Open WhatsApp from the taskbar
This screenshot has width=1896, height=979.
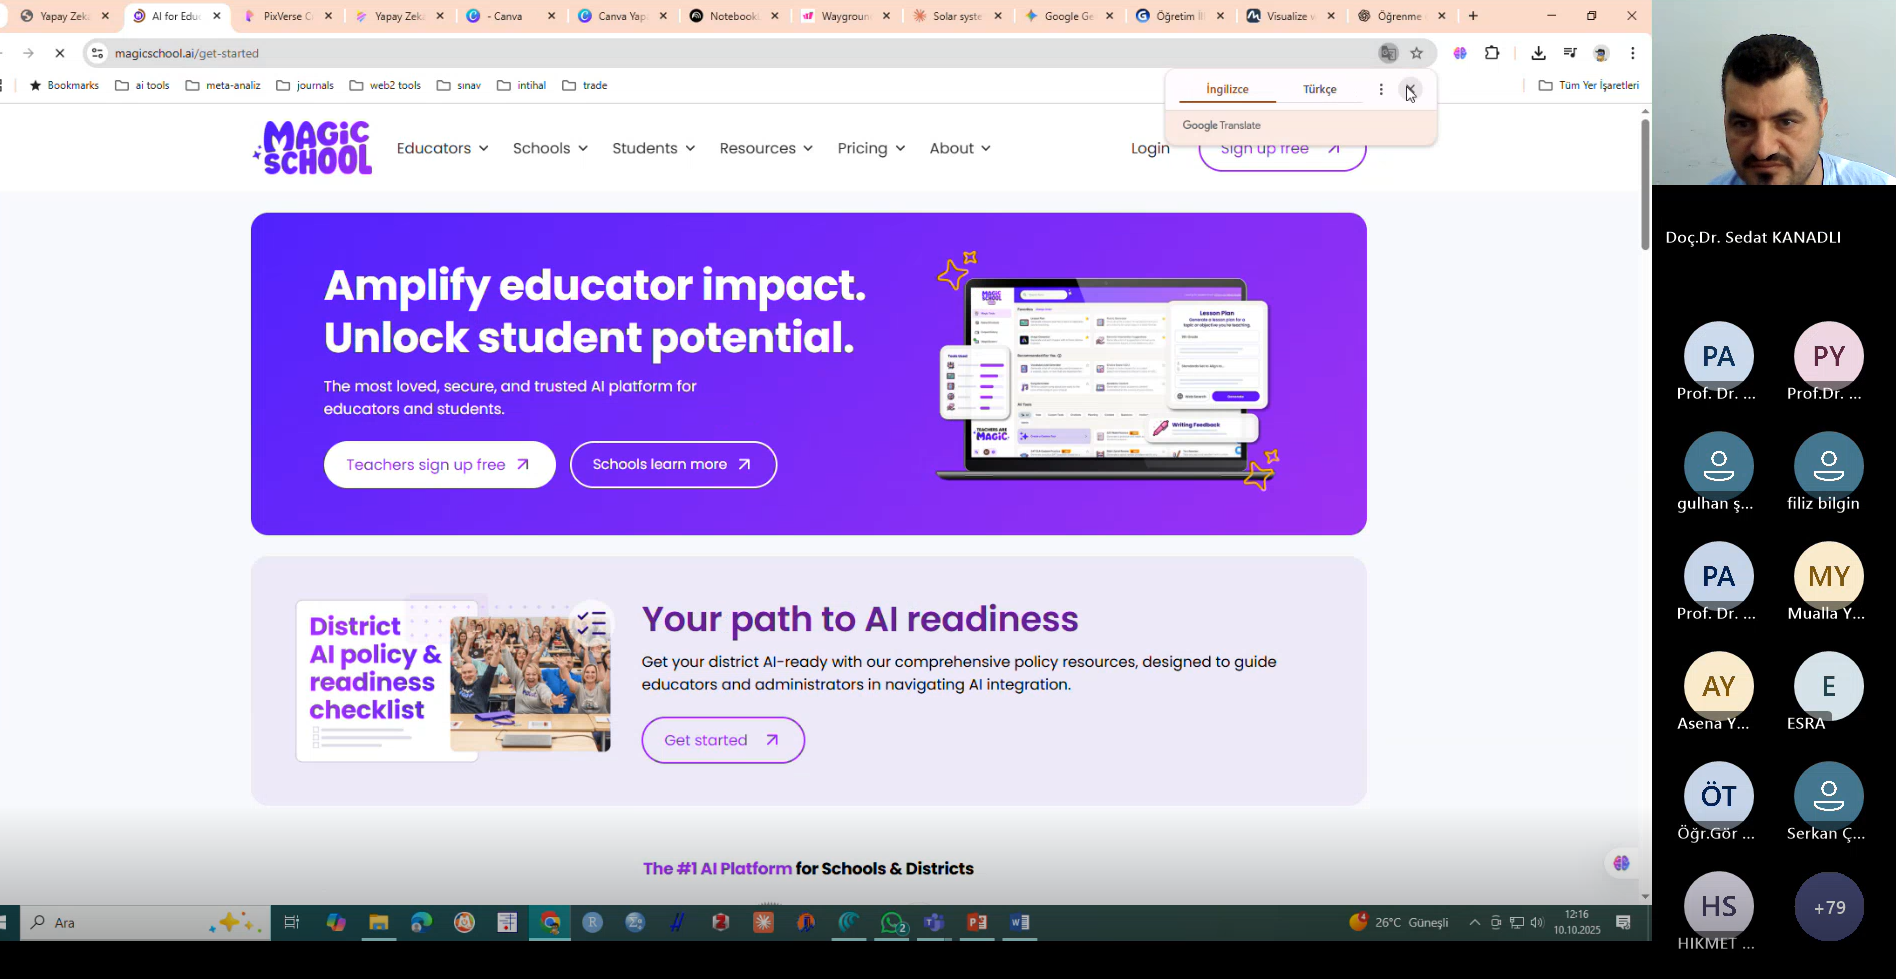pos(892,922)
